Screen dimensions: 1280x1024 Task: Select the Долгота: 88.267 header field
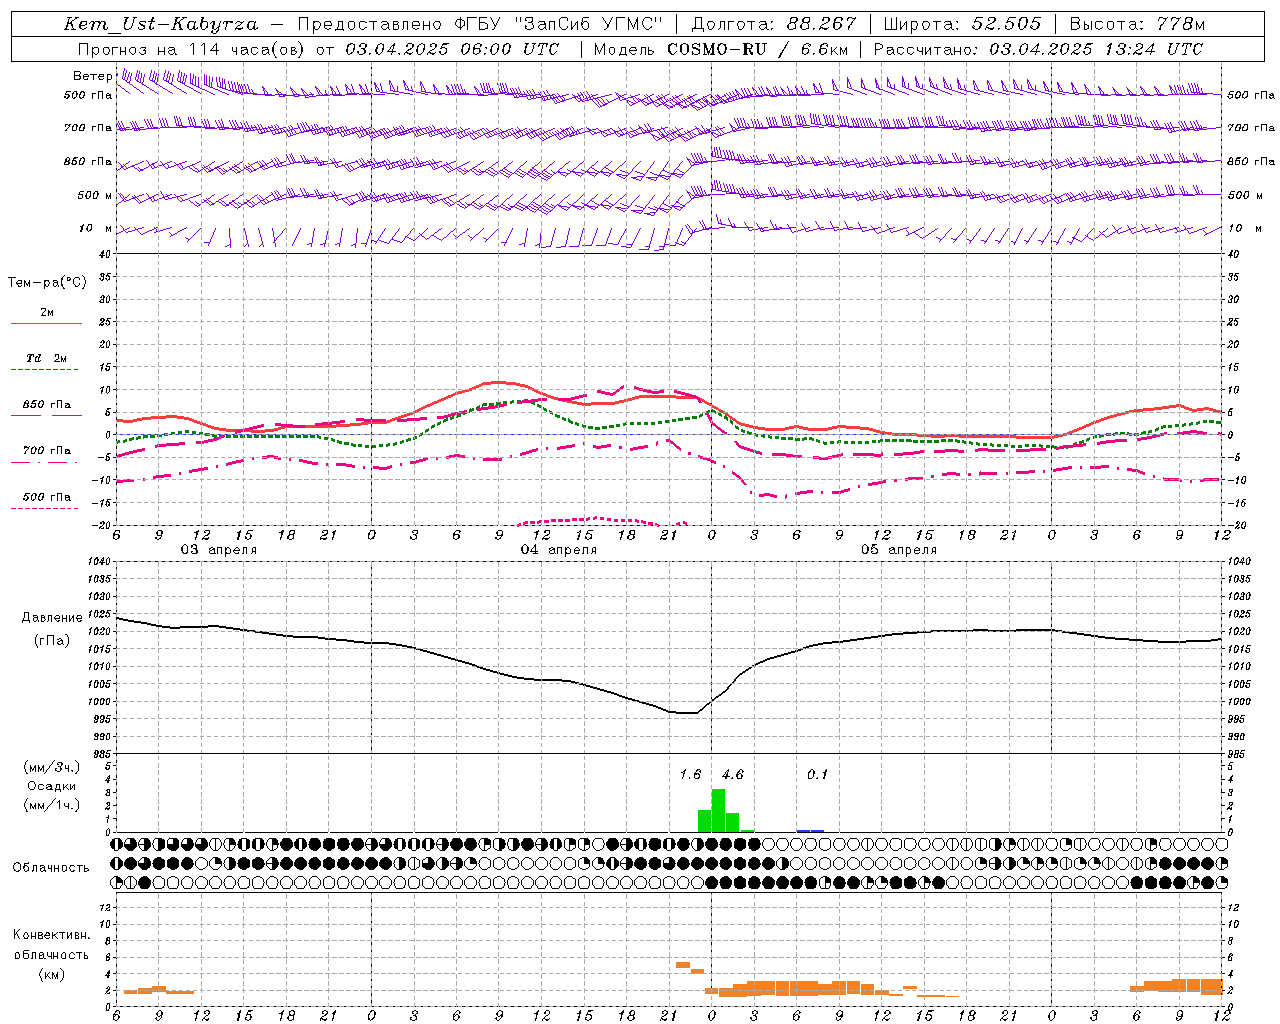pos(774,24)
